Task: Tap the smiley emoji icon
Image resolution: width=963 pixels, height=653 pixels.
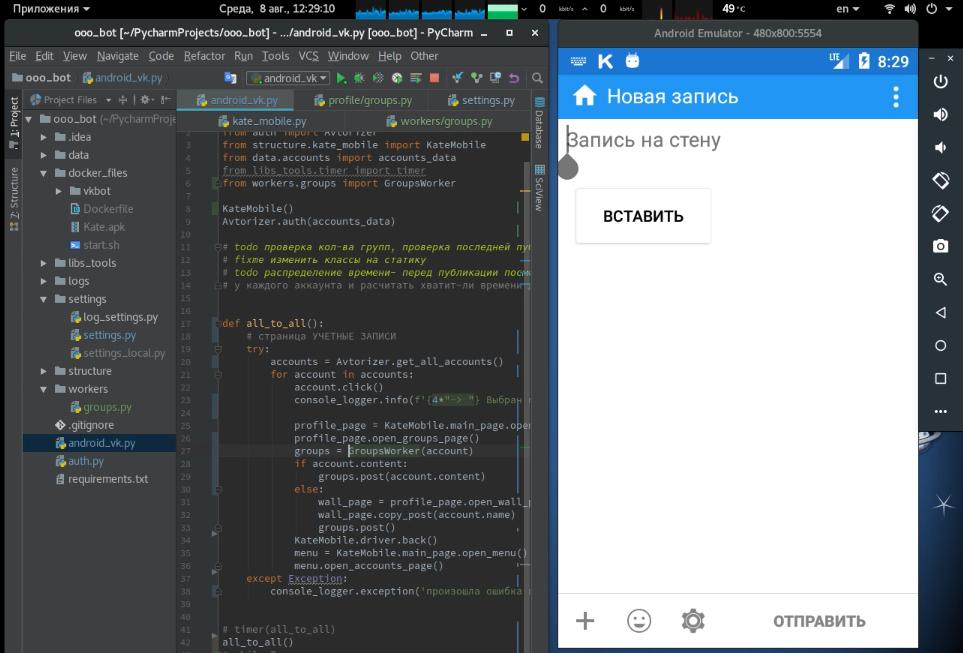Action: [x=639, y=620]
